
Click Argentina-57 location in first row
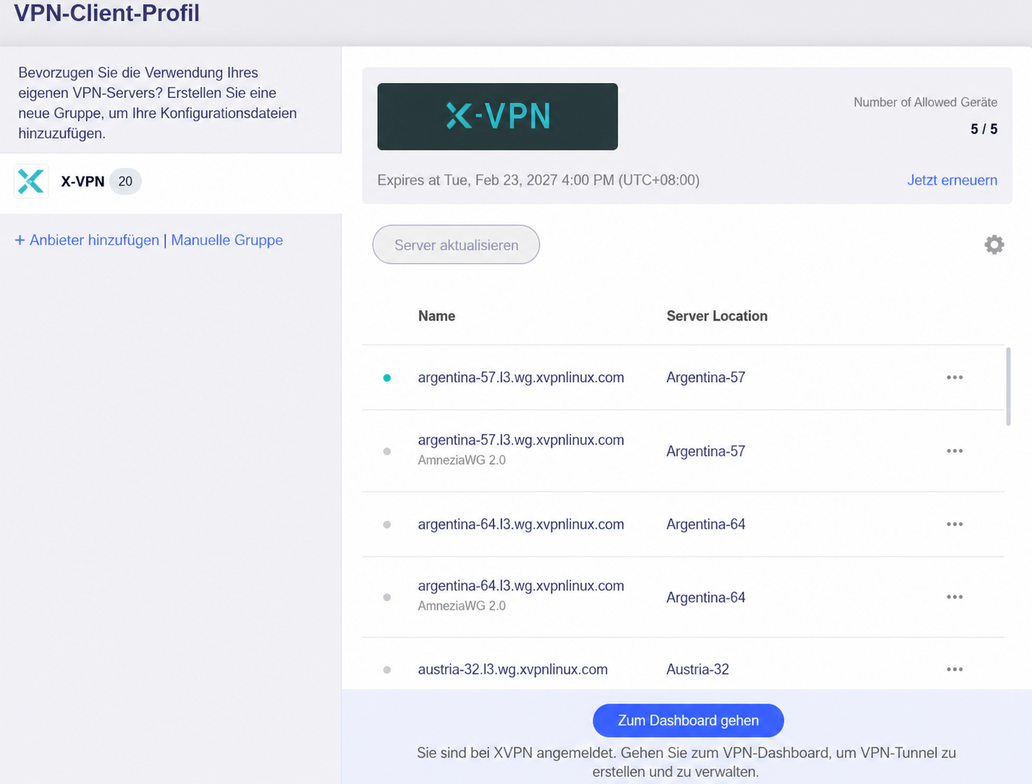706,377
